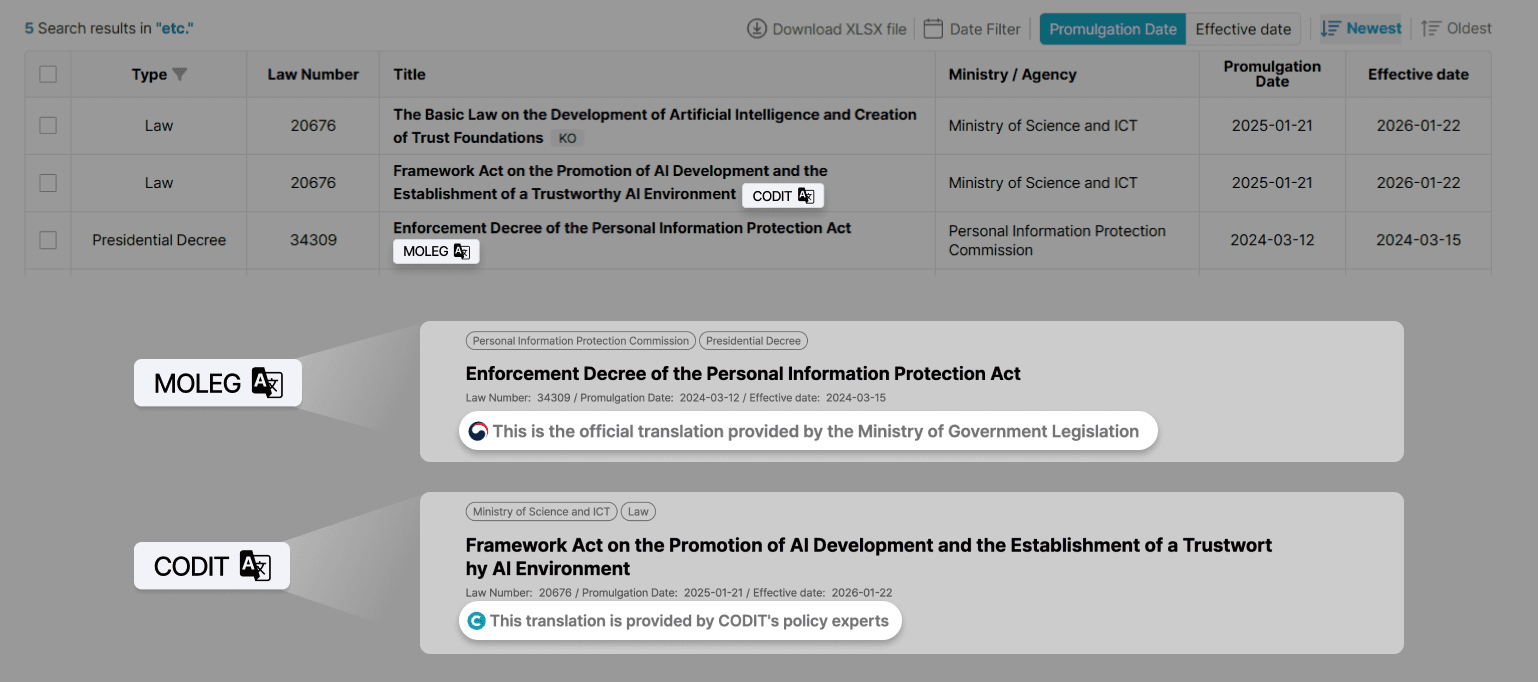Open the Date Filter calendar icon
Screen dimensions: 1538x682
click(x=933, y=29)
